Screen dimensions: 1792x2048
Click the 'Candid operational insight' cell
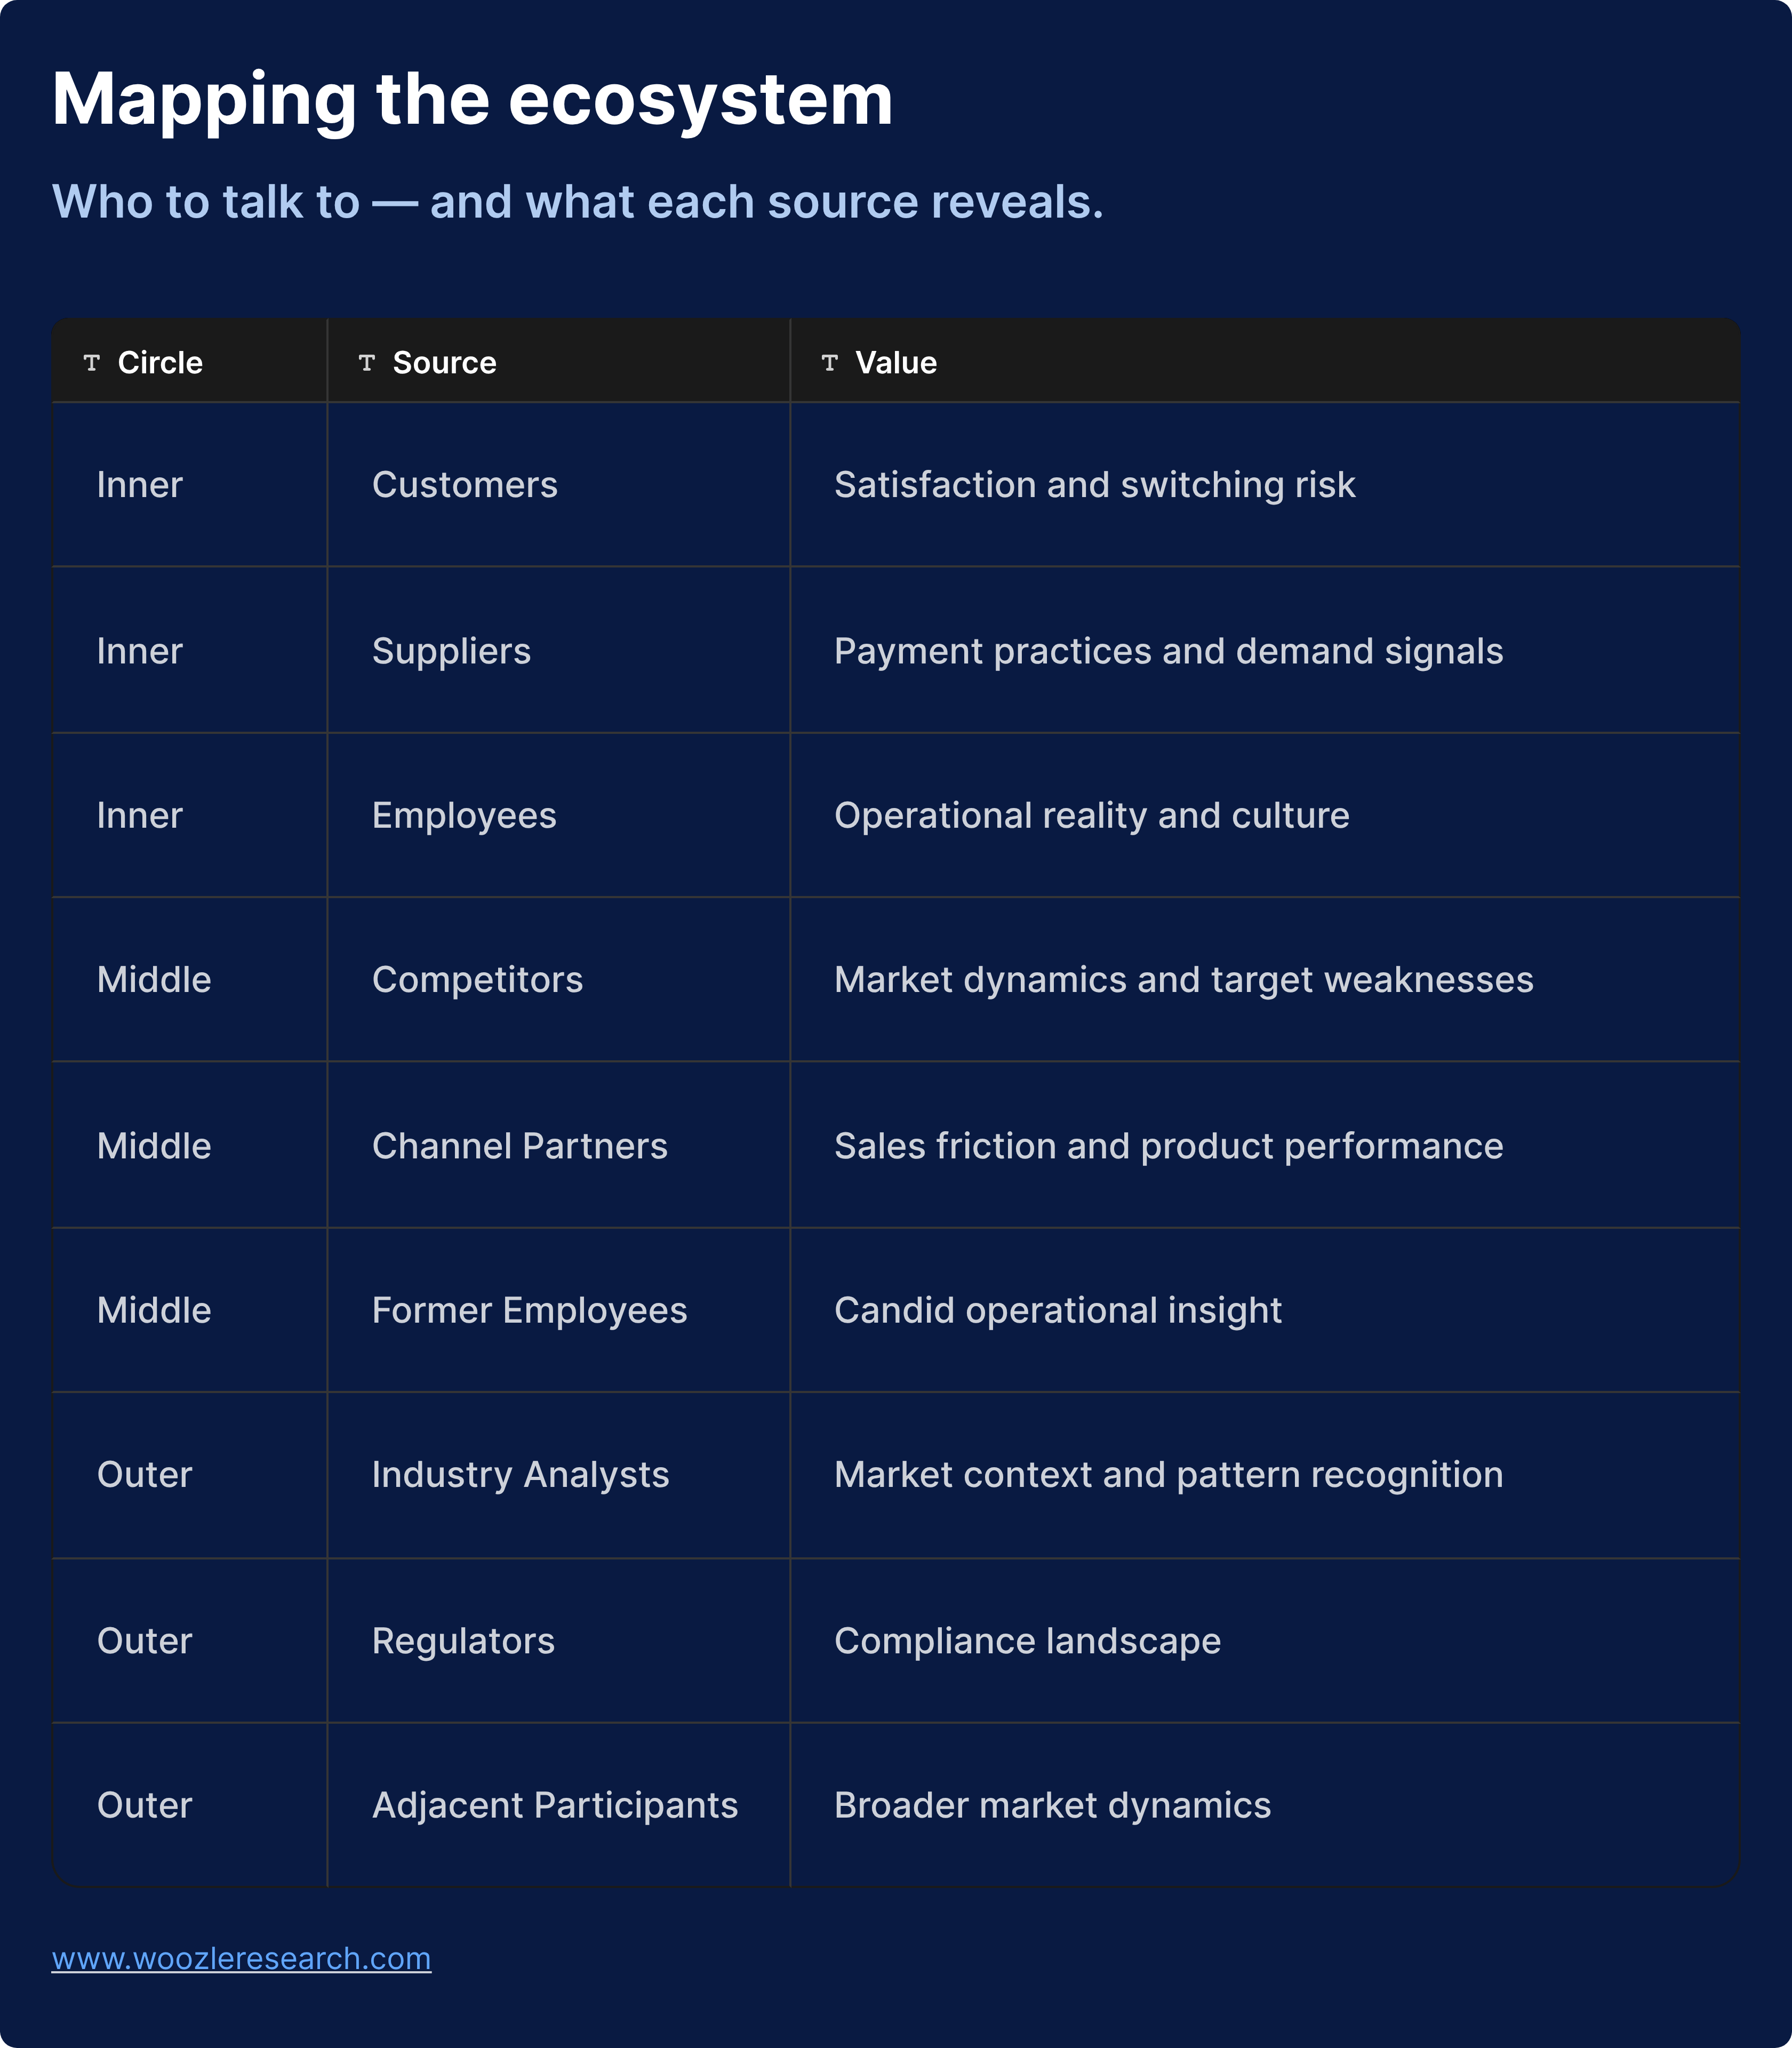[x=1057, y=1310]
